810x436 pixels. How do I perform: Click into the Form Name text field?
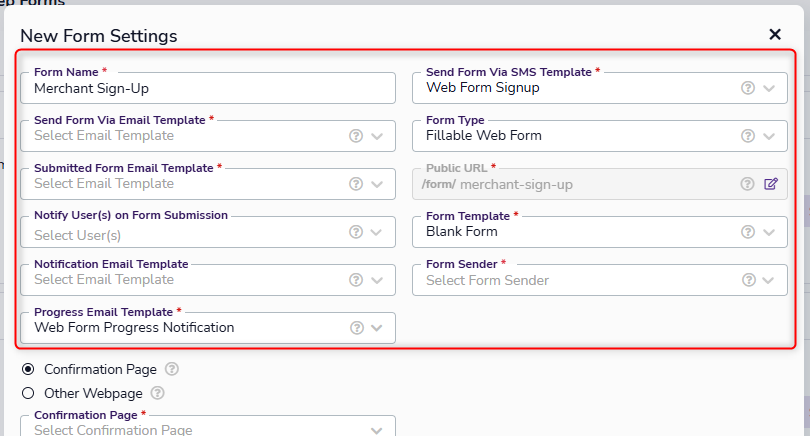click(208, 88)
